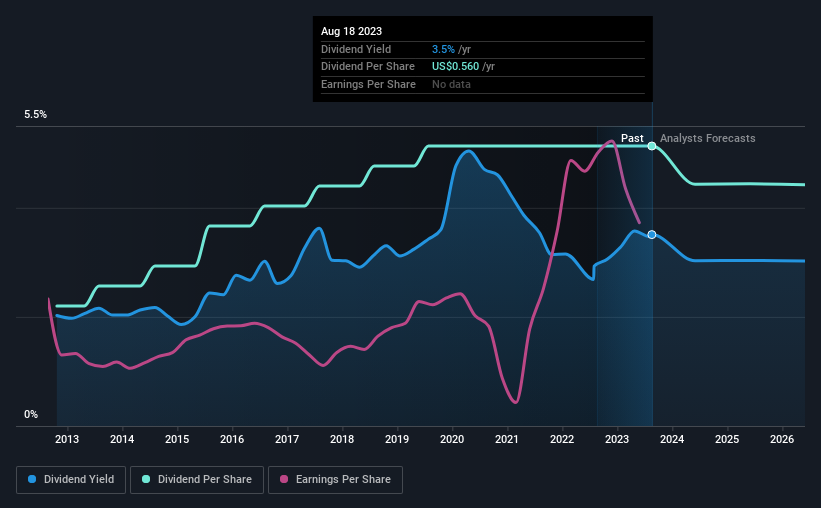Click the blue Dividend Yield legend dot

click(x=32, y=479)
